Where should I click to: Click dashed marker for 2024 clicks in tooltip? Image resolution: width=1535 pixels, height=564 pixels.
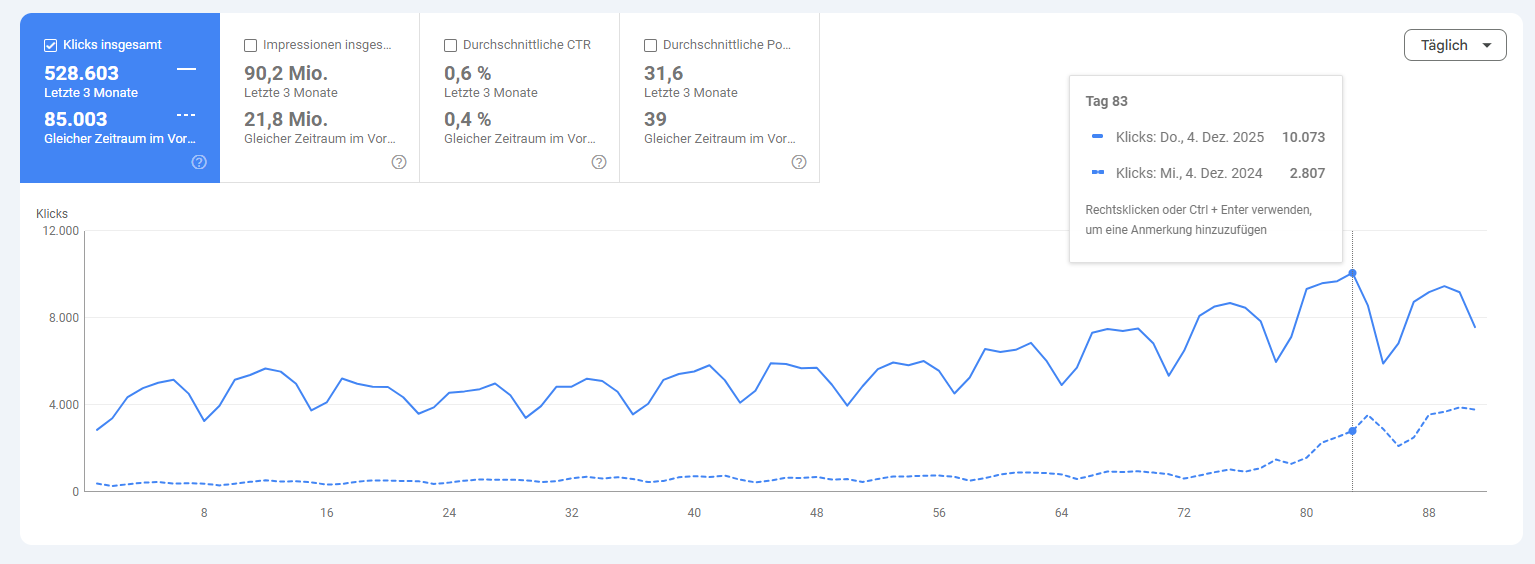pyautogui.click(x=1097, y=173)
